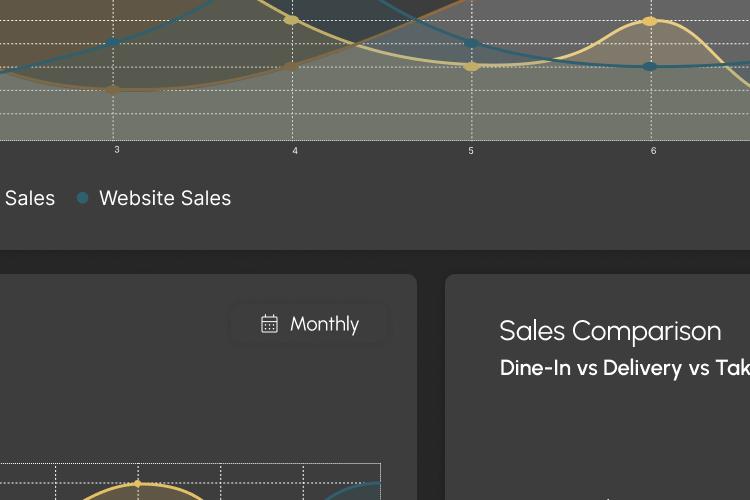Toggle the teal Website Sales legend dot

pos(82,198)
